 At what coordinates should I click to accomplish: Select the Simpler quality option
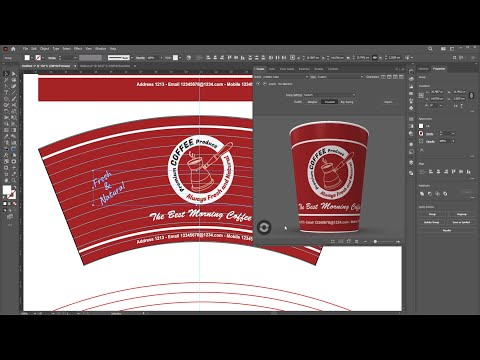[x=312, y=102]
